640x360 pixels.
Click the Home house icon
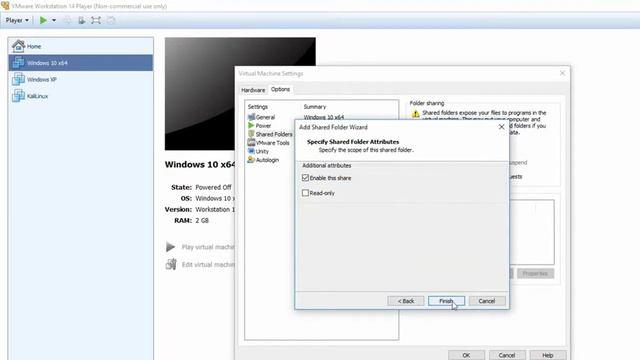(x=18, y=46)
